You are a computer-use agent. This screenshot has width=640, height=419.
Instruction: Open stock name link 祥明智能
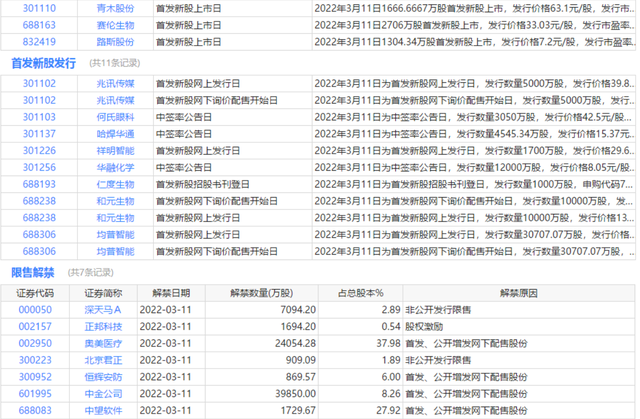116,151
